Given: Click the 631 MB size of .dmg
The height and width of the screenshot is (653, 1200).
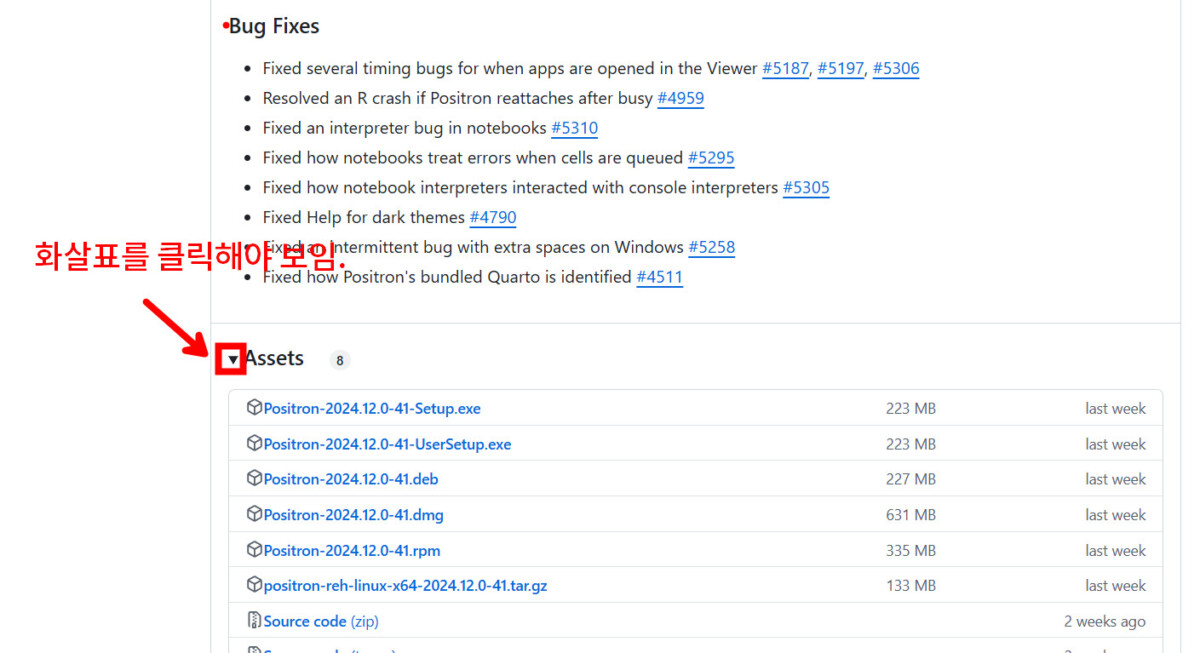Looking at the screenshot, I should pyautogui.click(x=911, y=515).
